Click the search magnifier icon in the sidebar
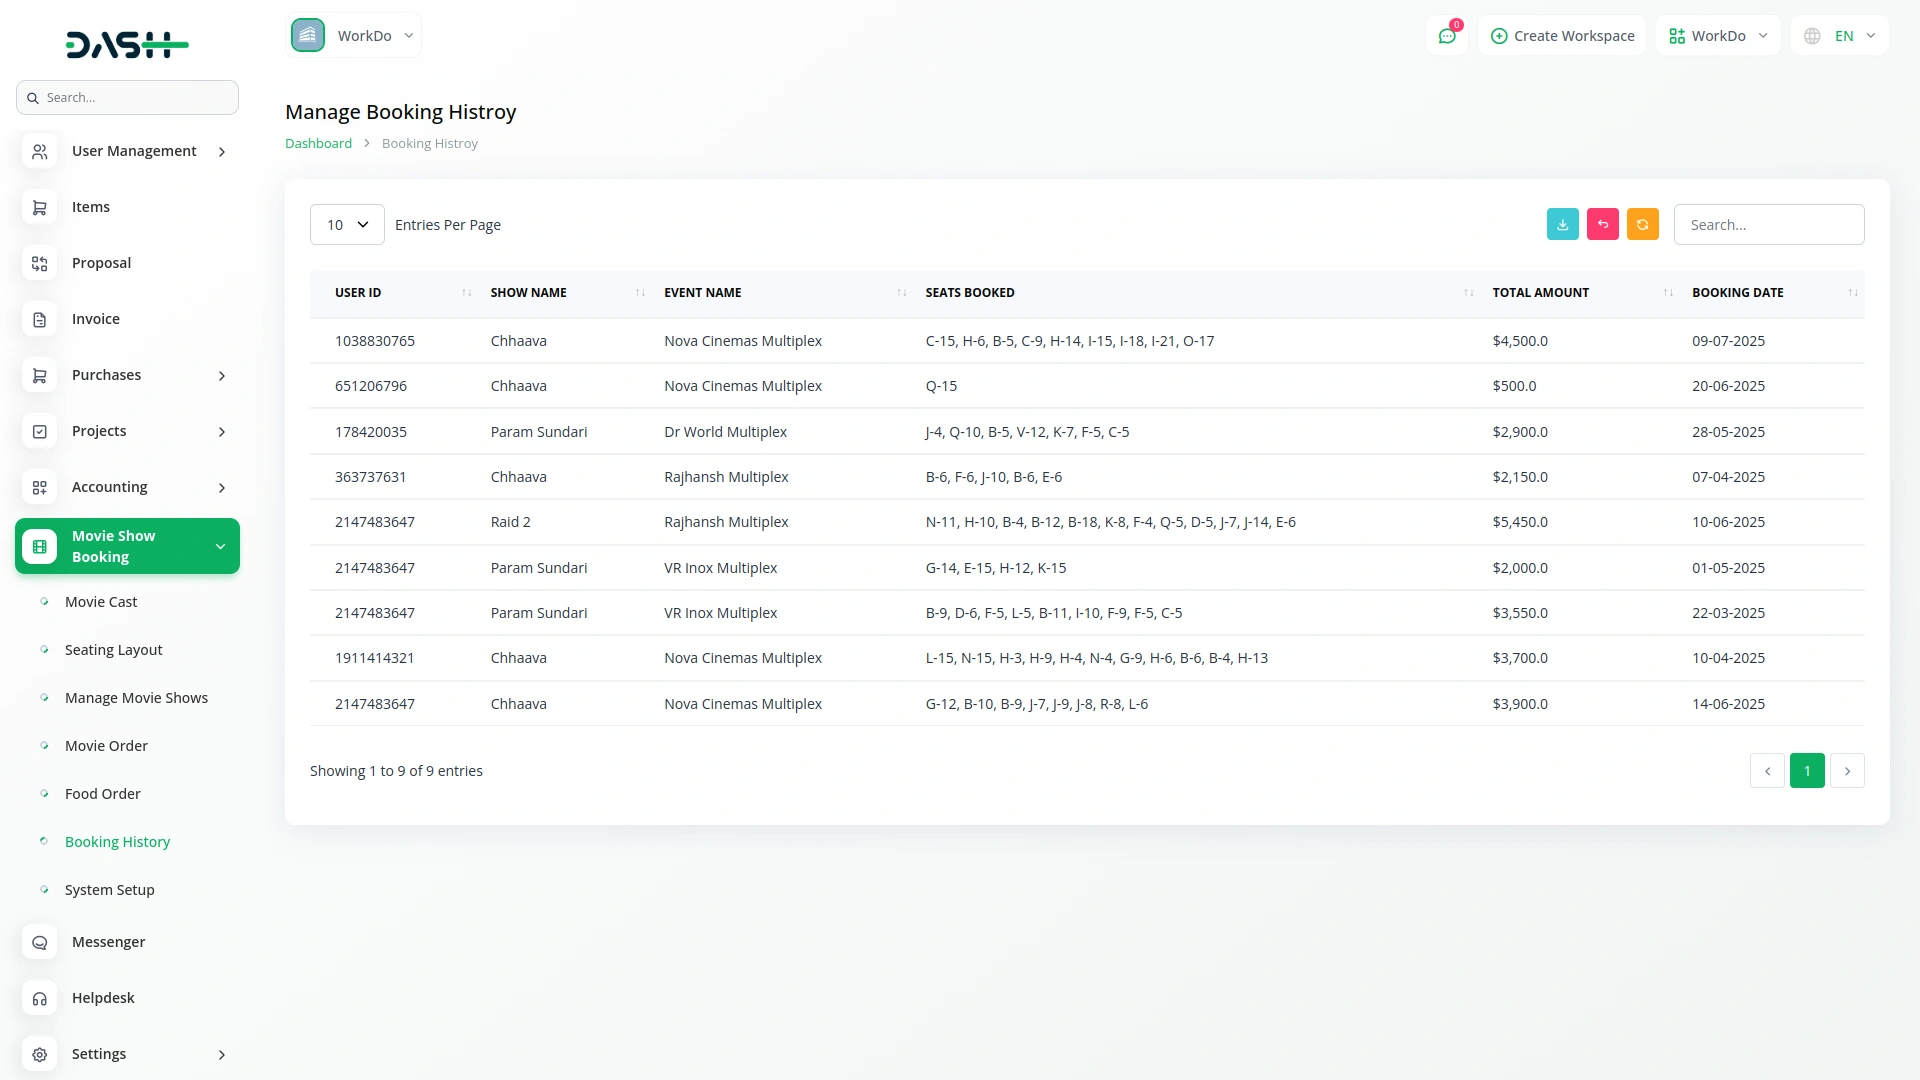 click(x=33, y=97)
